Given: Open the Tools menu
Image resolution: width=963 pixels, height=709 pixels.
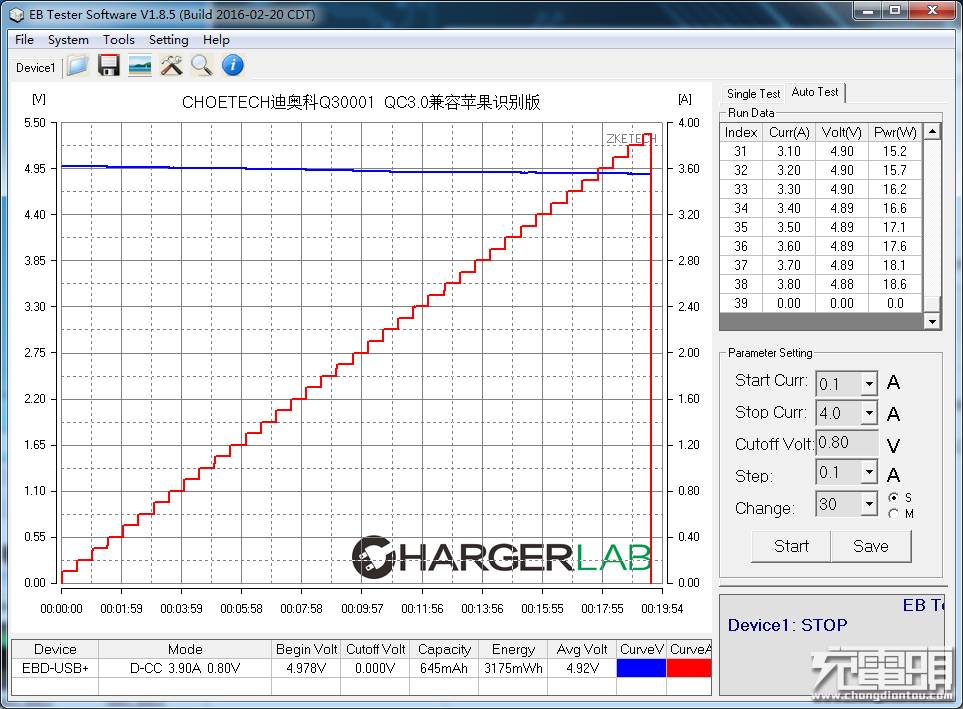Looking at the screenshot, I should tap(119, 40).
